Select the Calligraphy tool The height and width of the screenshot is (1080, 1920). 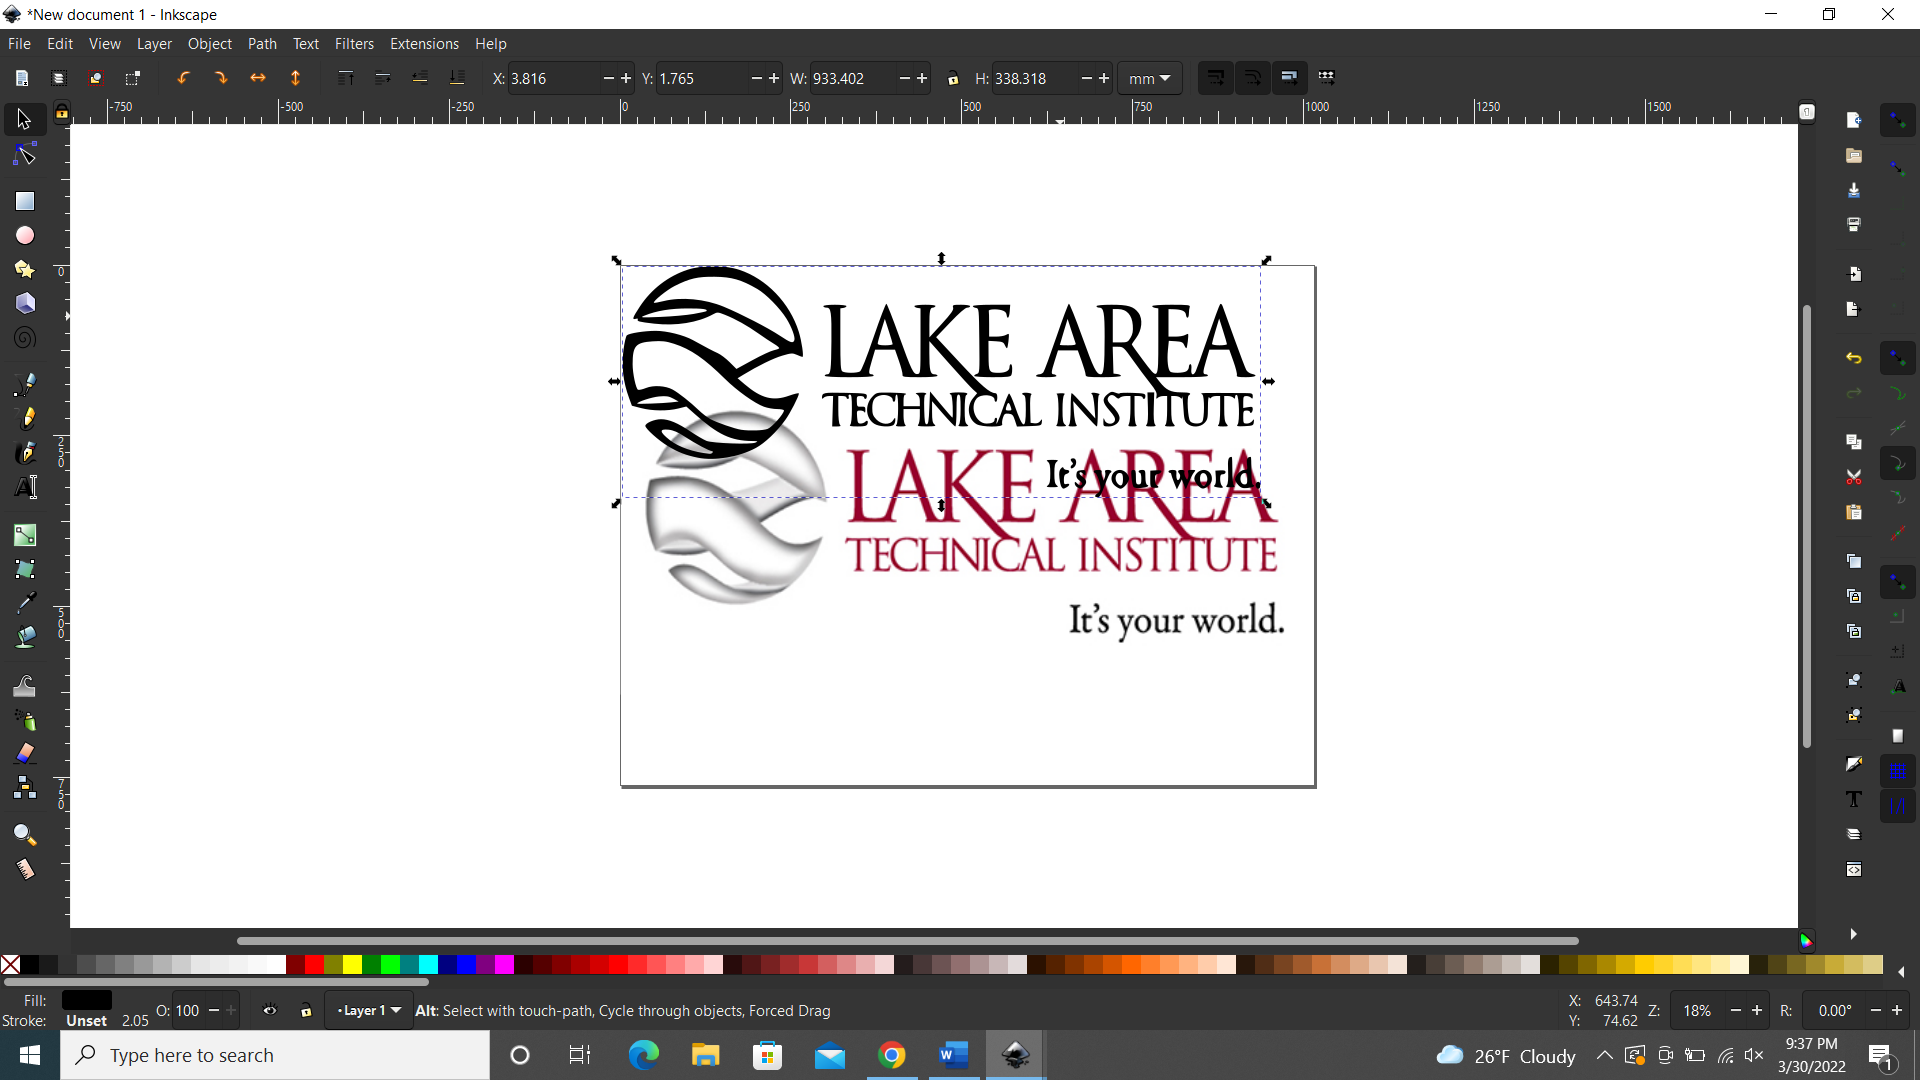(23, 452)
